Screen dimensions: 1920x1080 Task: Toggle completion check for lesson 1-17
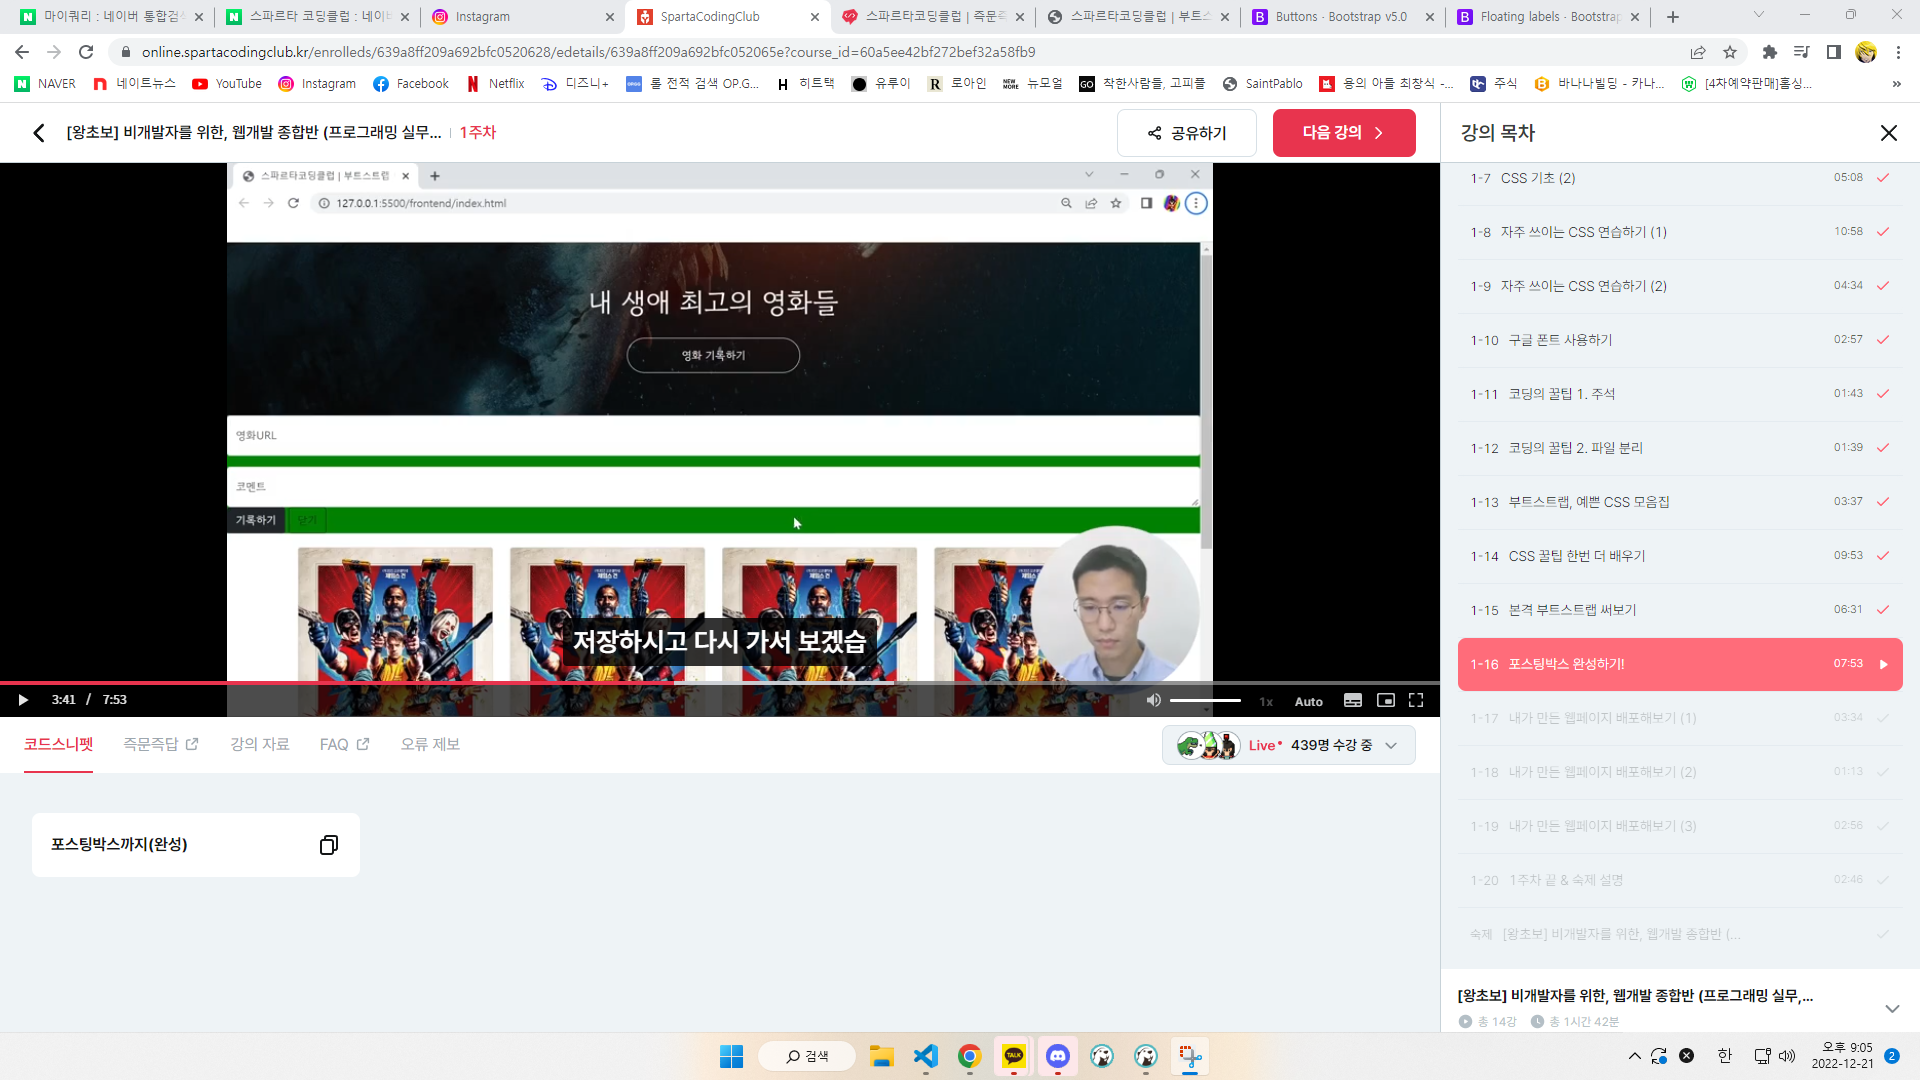1882,718
